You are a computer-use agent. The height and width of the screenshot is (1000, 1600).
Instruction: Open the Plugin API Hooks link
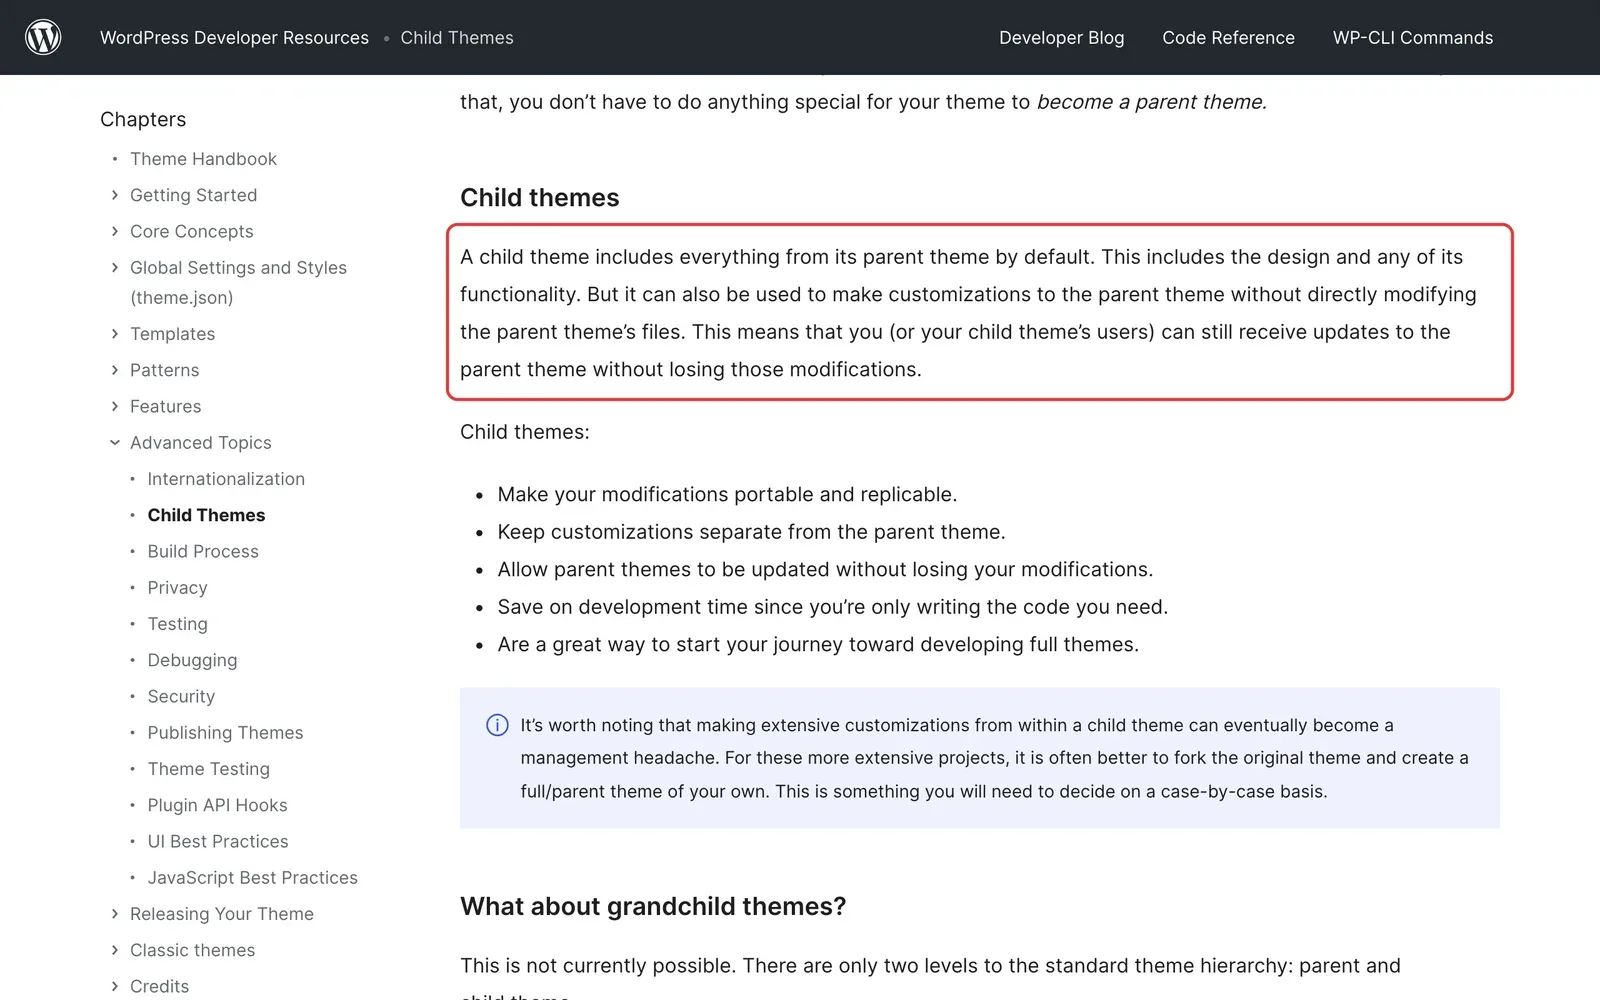(217, 805)
